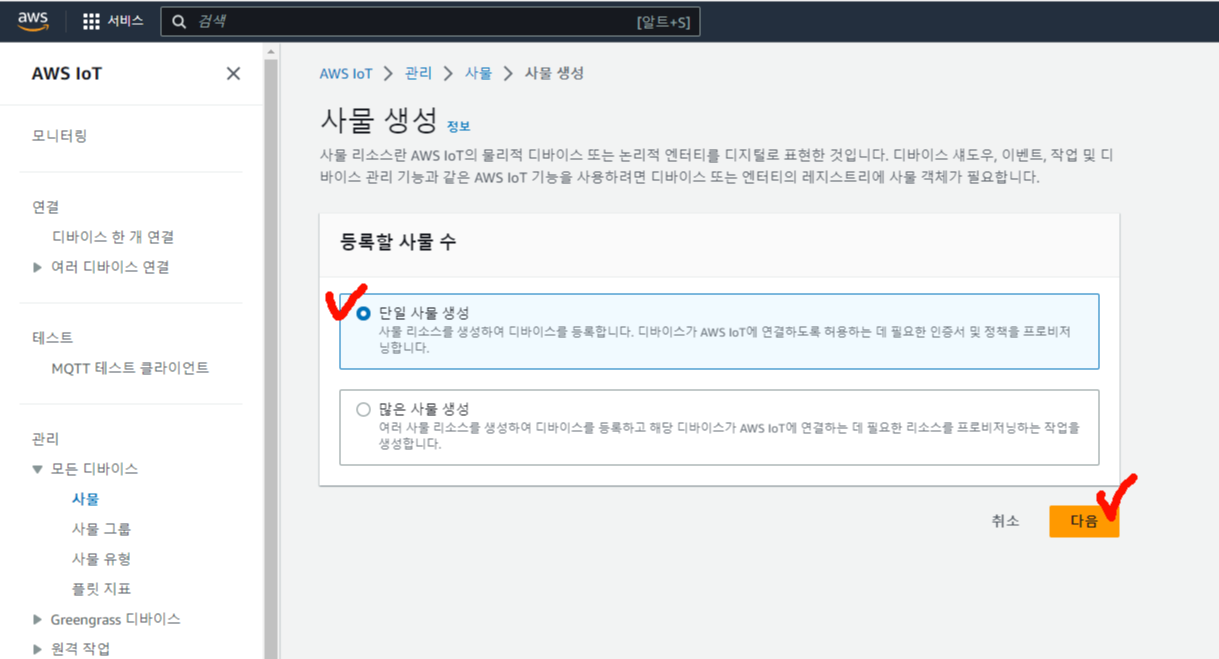This screenshot has height=659, width=1219.
Task: Expand 원격 작업 tree arrow
Action: tap(38, 649)
